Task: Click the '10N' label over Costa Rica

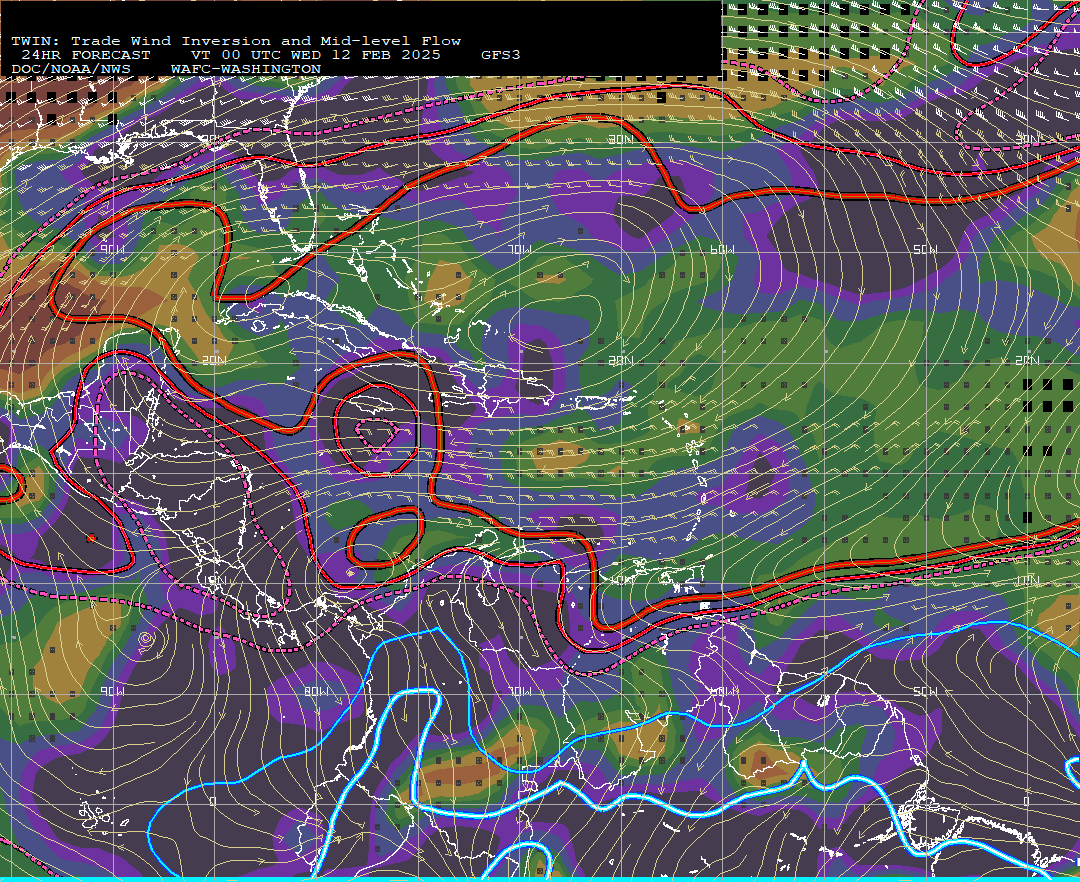Action: (x=214, y=581)
